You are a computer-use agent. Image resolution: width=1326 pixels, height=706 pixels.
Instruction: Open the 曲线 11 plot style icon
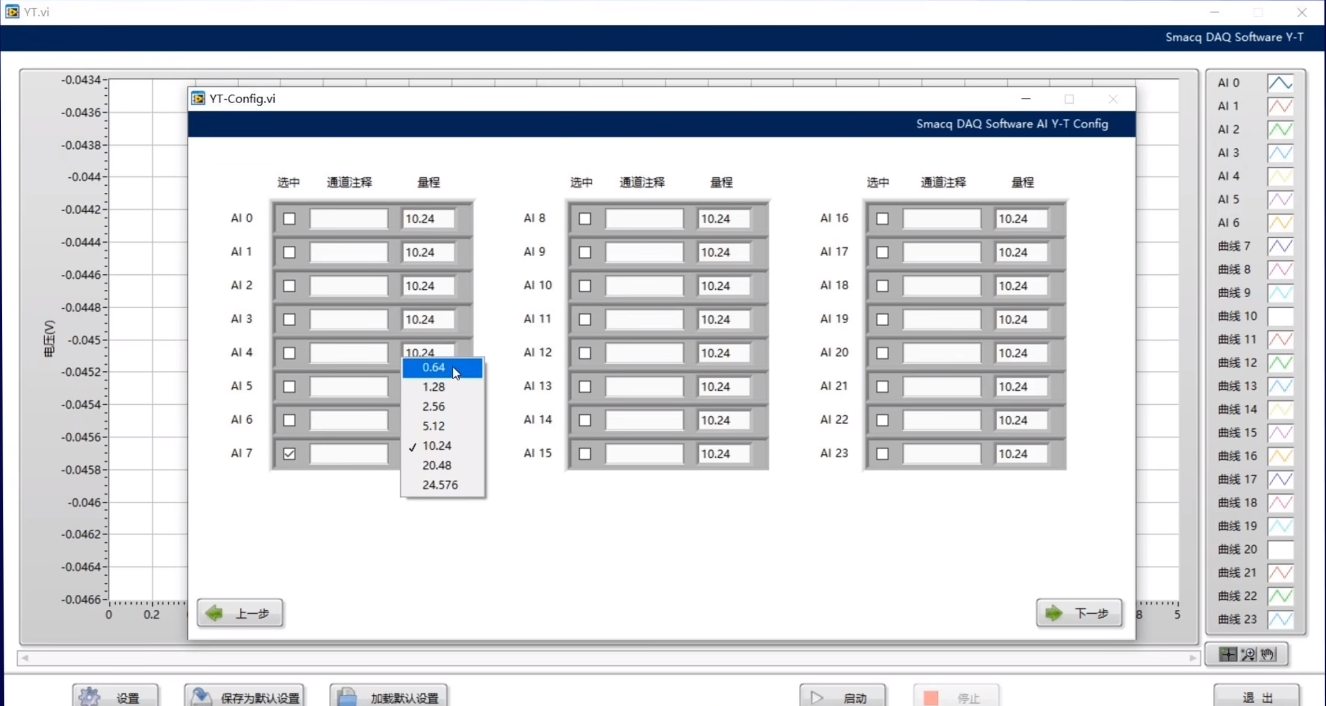[1280, 340]
